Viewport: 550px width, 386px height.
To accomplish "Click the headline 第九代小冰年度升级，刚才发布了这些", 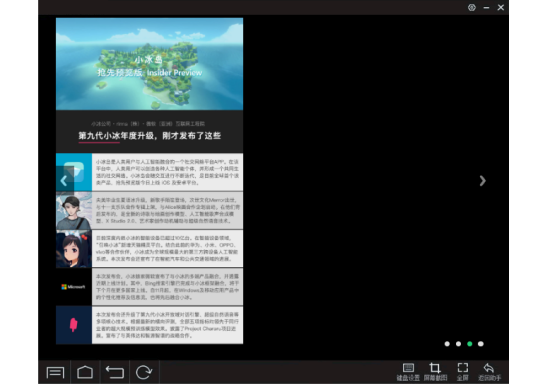I will [x=149, y=136].
